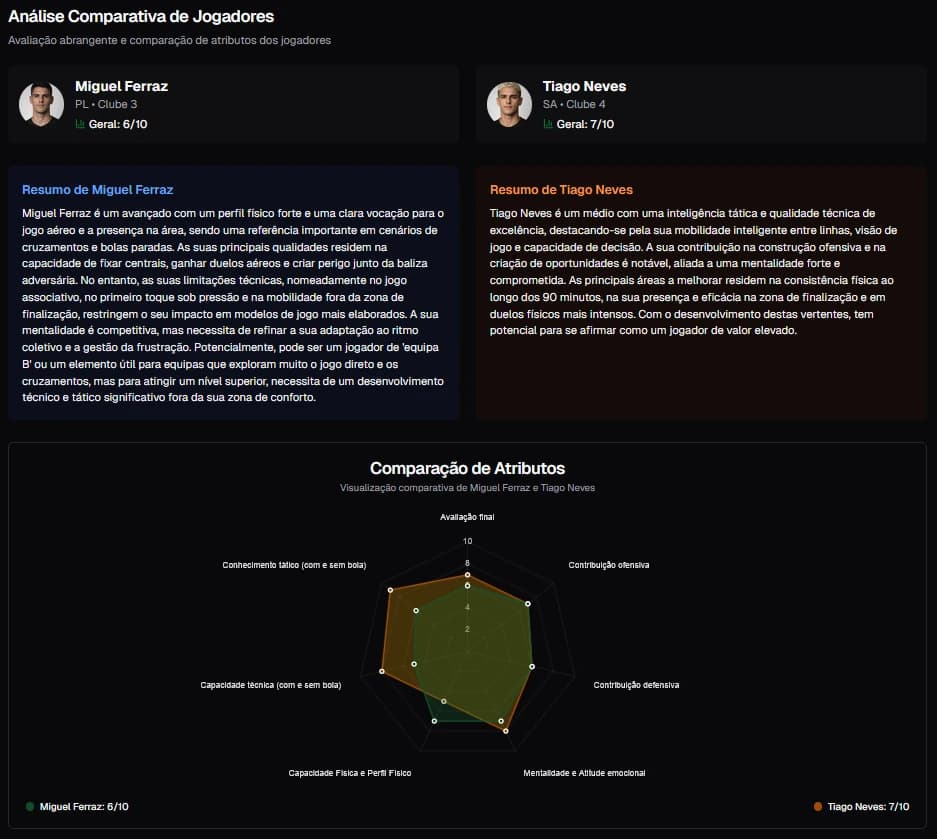Toggle the Tiago Neves: 7/10 legend series
This screenshot has width=937, height=839.
coord(868,806)
